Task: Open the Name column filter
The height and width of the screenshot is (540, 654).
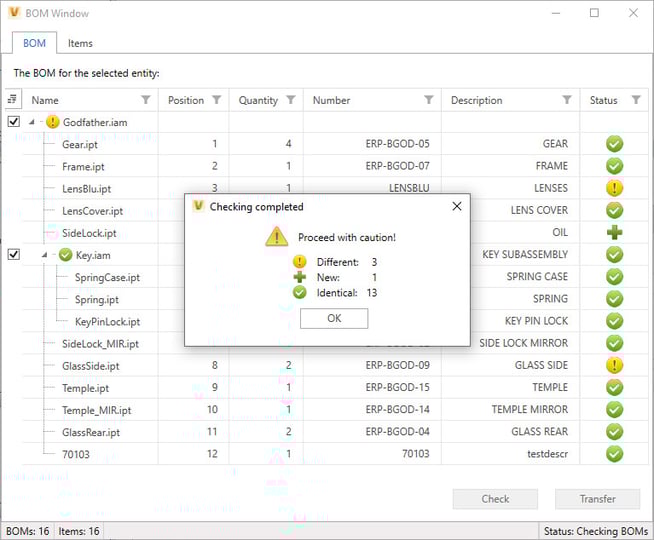Action: click(146, 100)
